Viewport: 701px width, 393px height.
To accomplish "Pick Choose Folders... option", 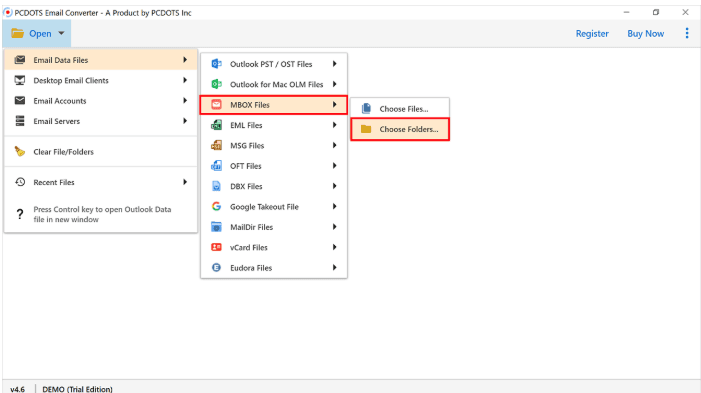I will [x=400, y=129].
